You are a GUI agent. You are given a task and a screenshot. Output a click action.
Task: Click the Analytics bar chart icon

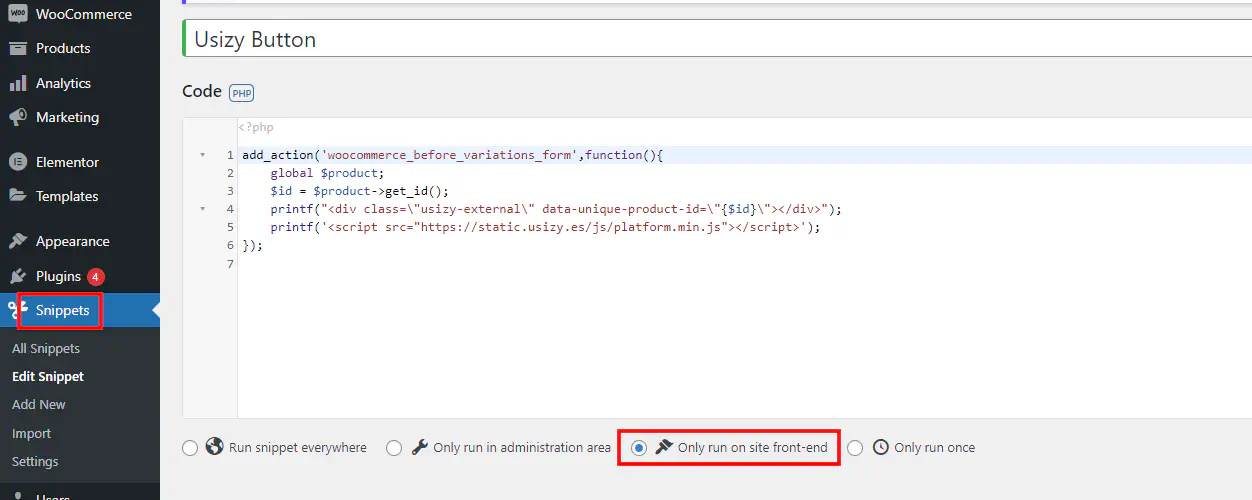[x=17, y=83]
